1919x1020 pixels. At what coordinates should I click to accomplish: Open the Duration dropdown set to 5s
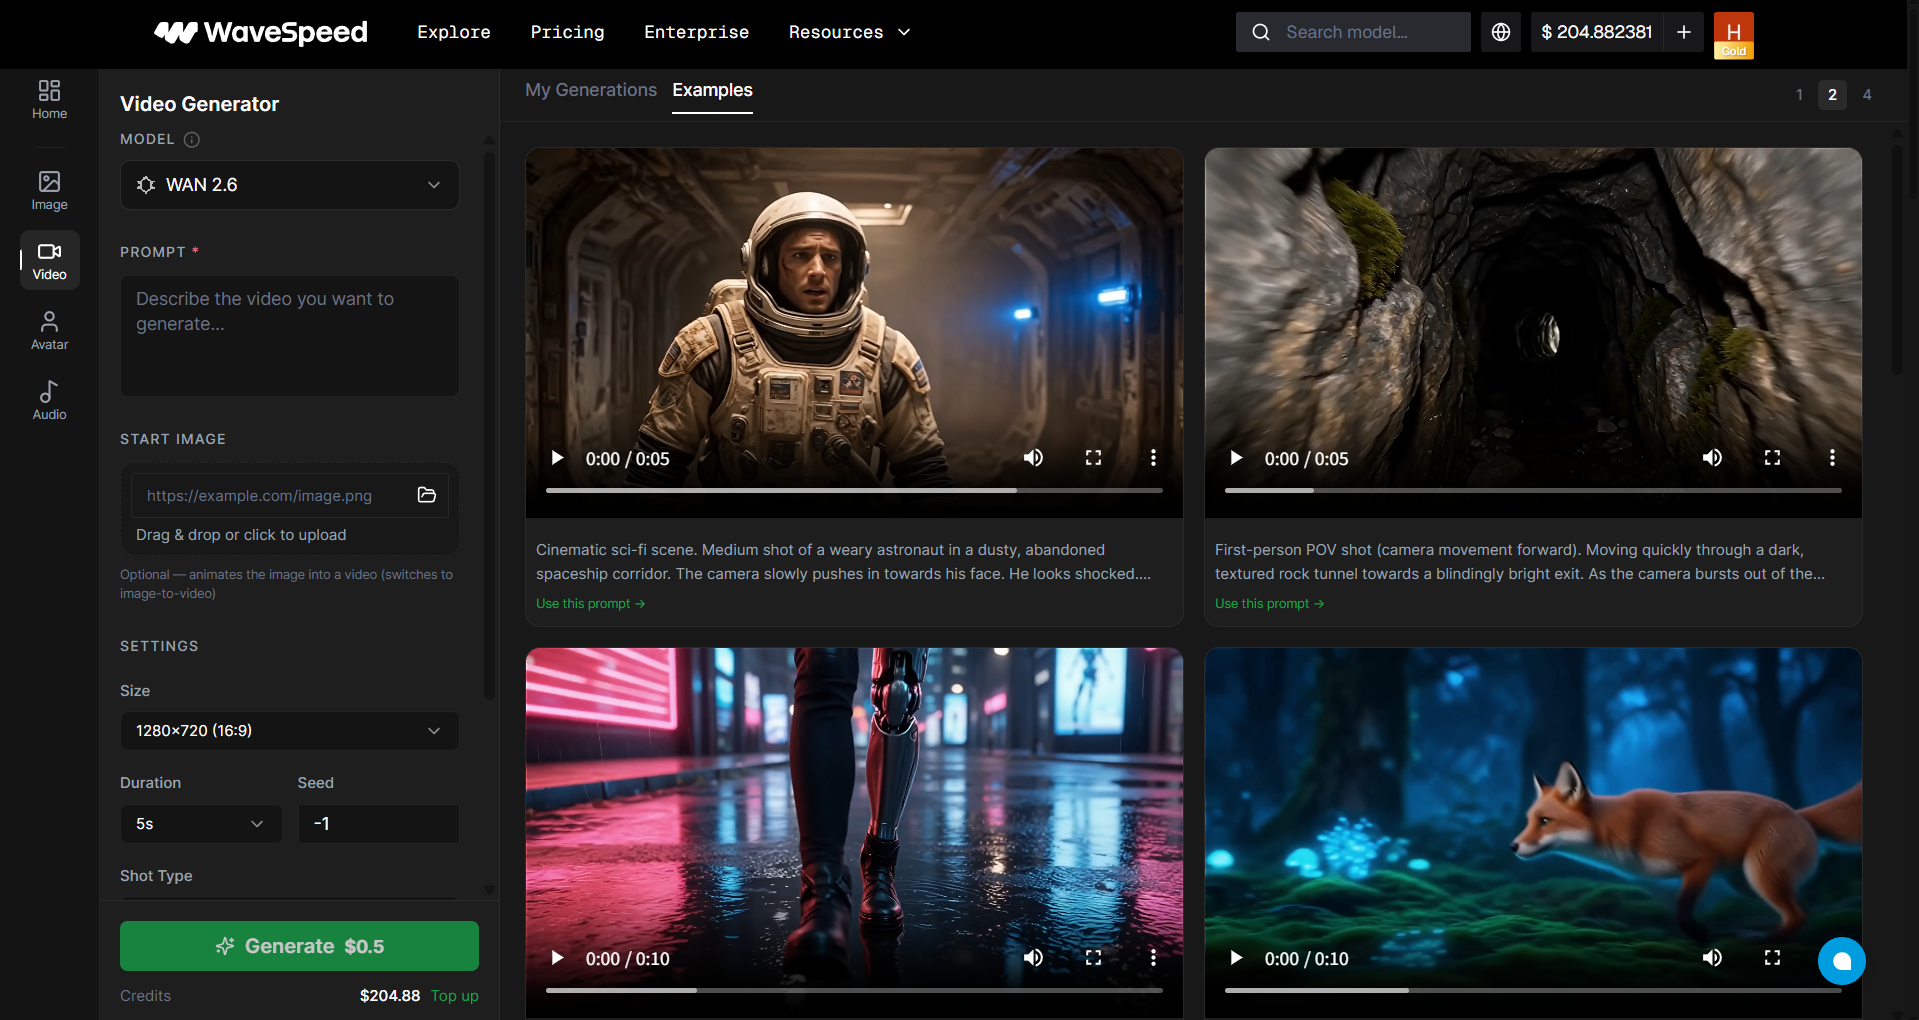coord(200,823)
